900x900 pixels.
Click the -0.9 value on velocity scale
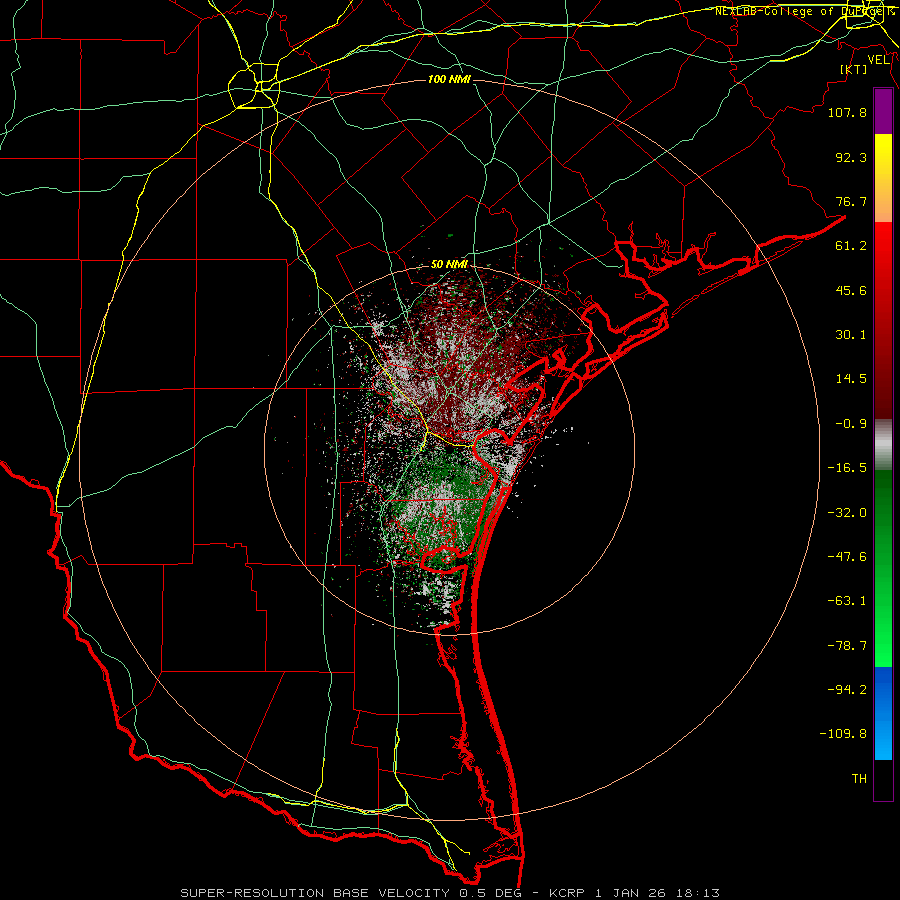tap(851, 424)
